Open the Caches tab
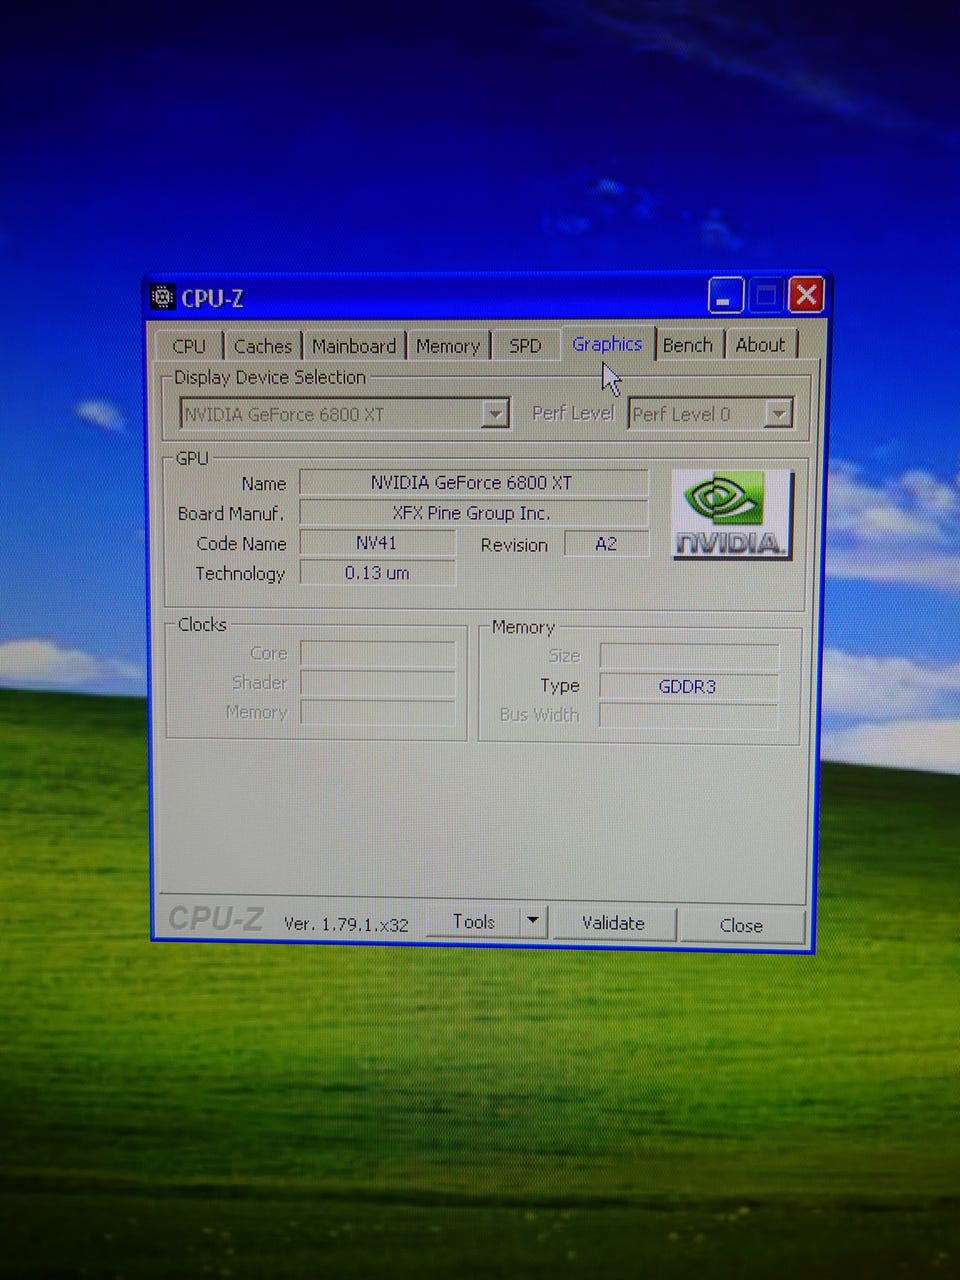 point(262,346)
